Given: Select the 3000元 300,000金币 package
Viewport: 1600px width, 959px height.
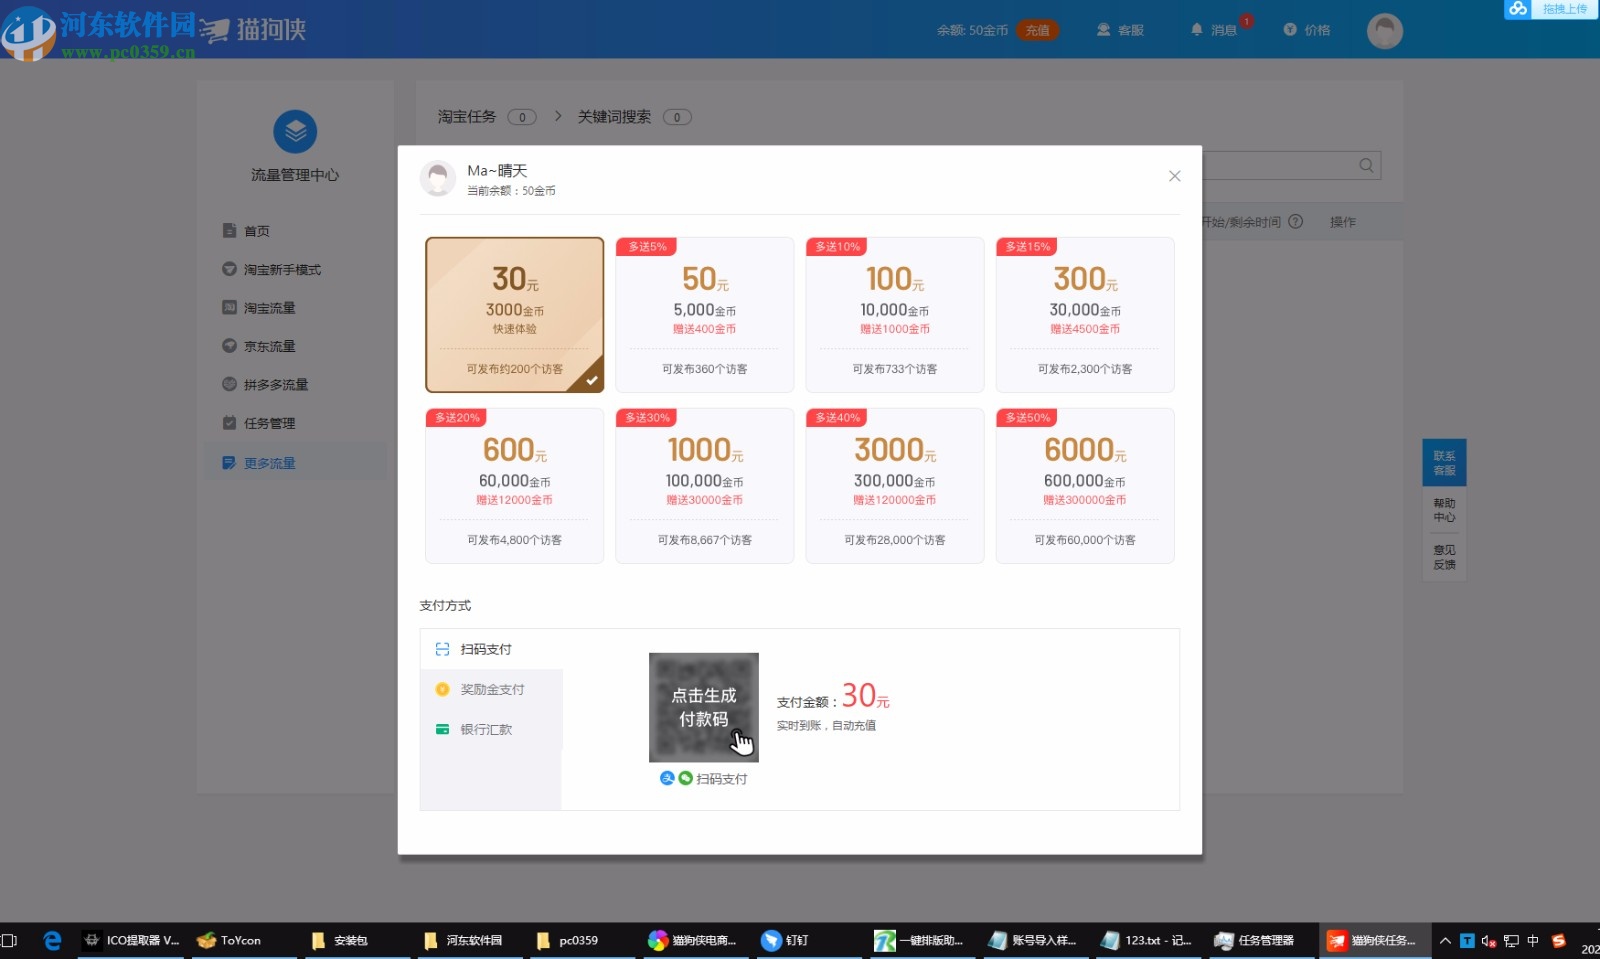Looking at the screenshot, I should [x=895, y=485].
